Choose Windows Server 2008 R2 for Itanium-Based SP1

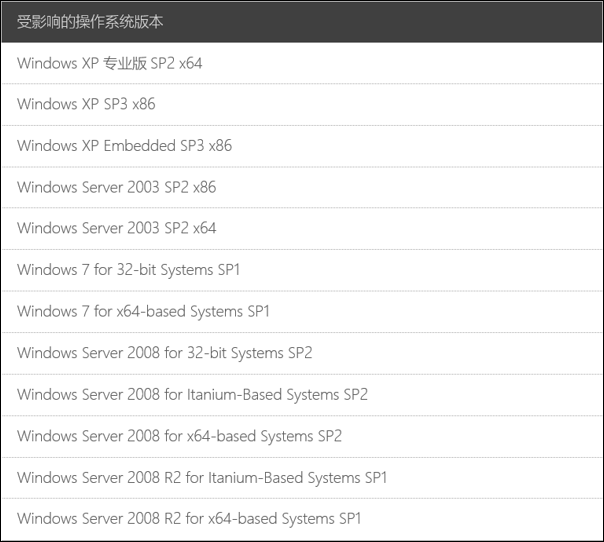(302, 478)
